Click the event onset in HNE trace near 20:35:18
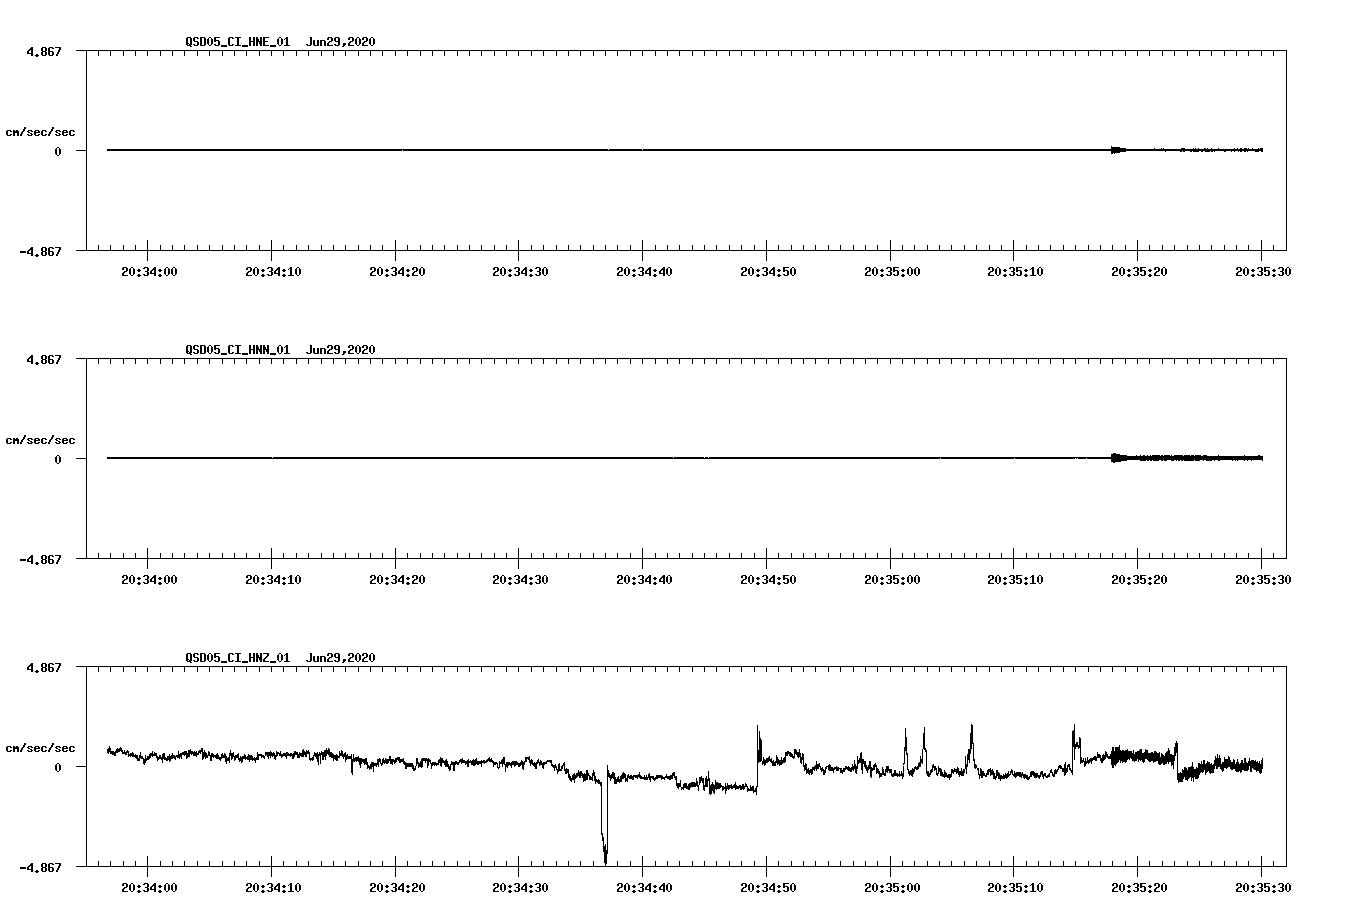 pos(1118,150)
